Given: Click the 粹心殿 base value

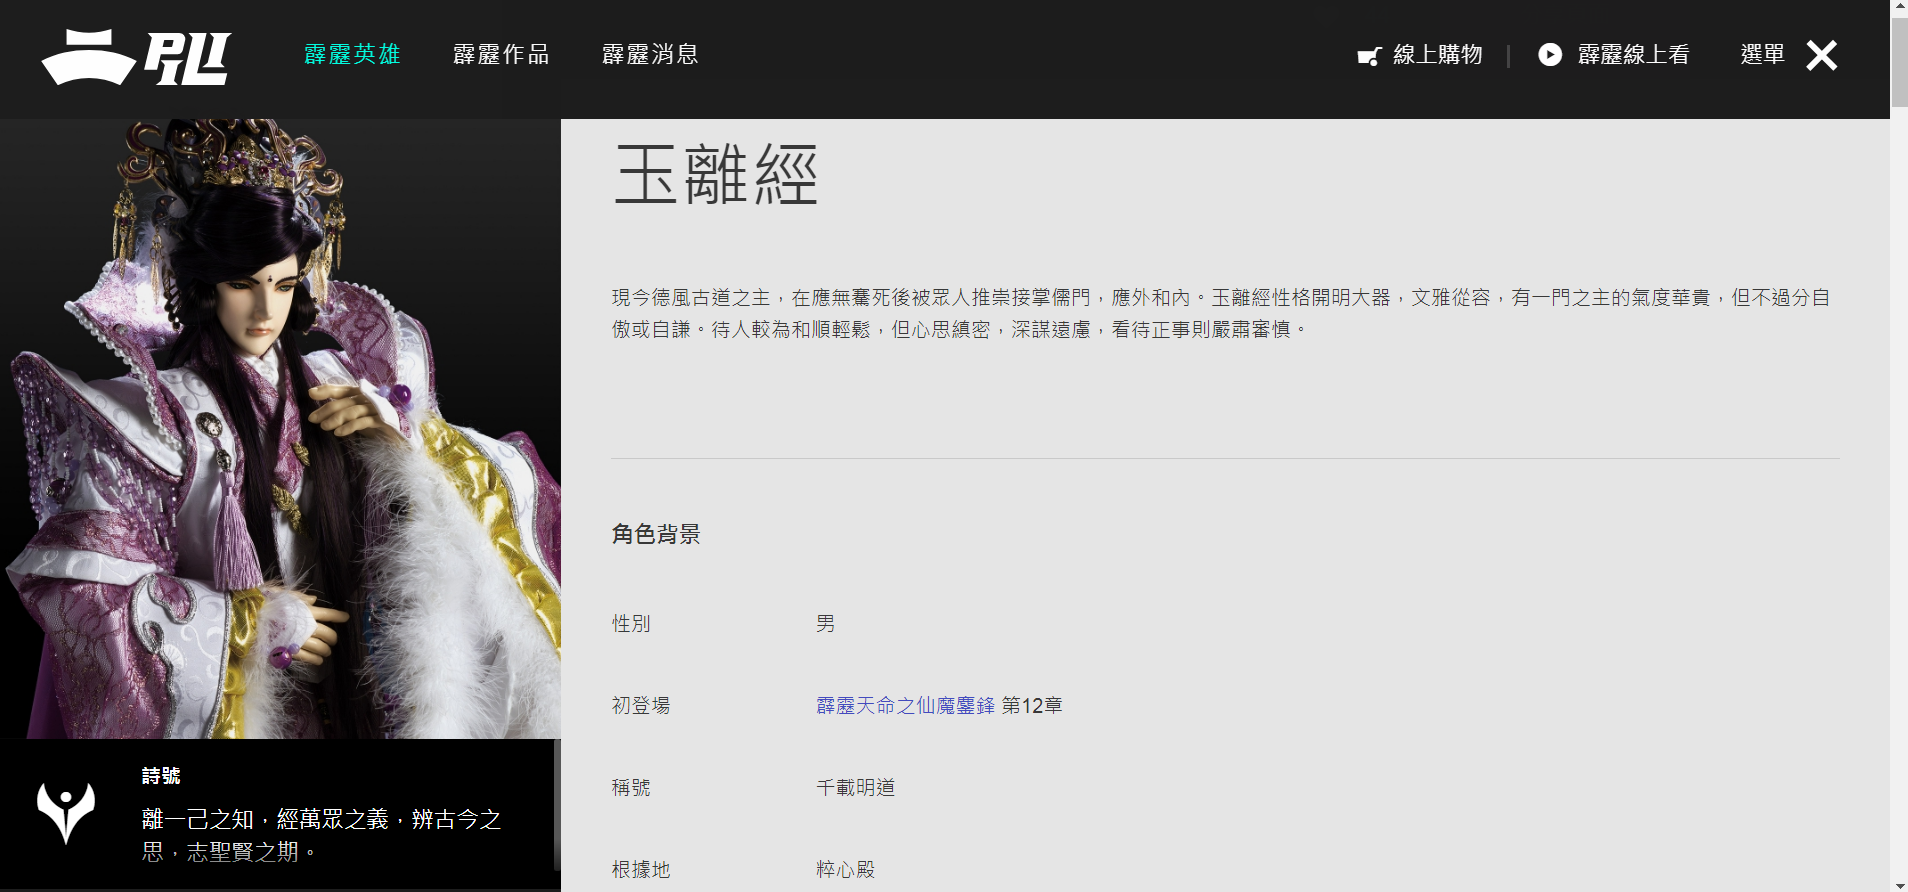Looking at the screenshot, I should pos(846,870).
